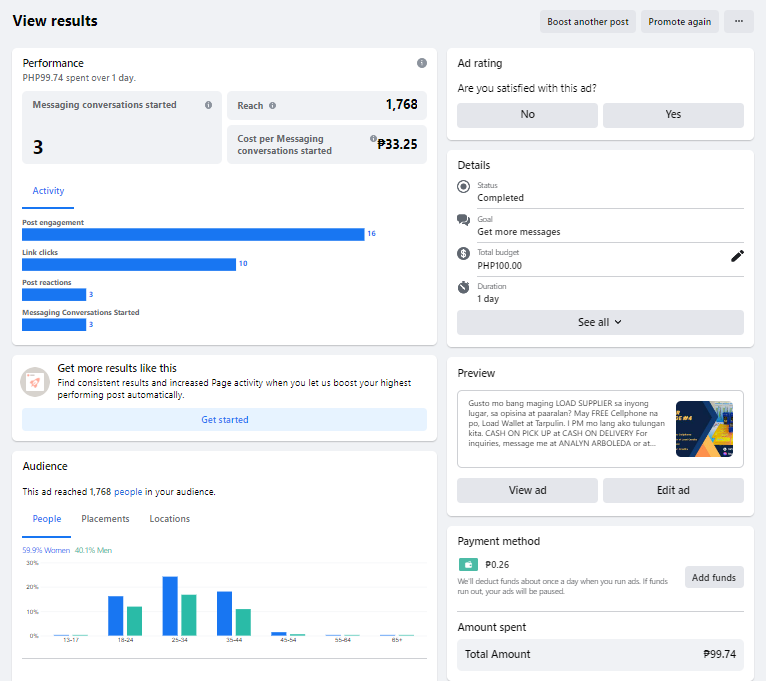Expand details with See all
766x681 pixels.
(600, 322)
